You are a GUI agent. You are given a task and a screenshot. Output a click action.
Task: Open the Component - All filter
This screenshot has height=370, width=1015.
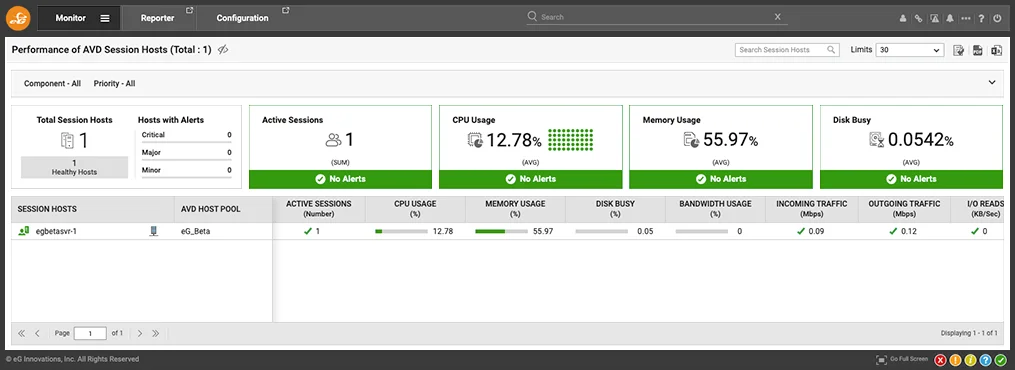[52, 83]
